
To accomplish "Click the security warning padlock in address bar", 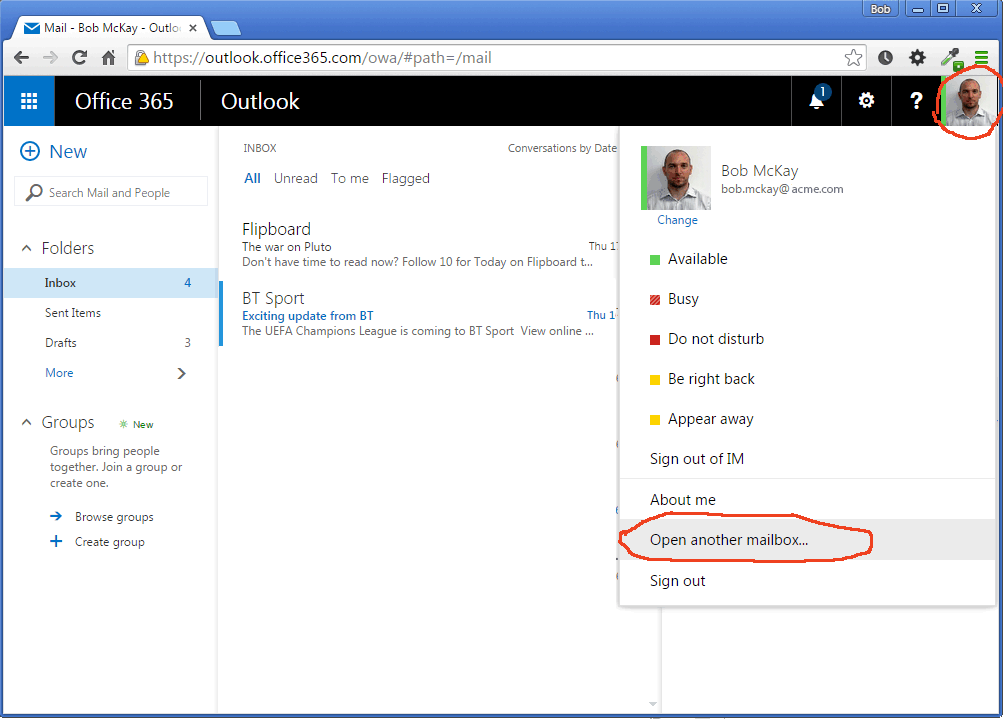I will pos(141,58).
